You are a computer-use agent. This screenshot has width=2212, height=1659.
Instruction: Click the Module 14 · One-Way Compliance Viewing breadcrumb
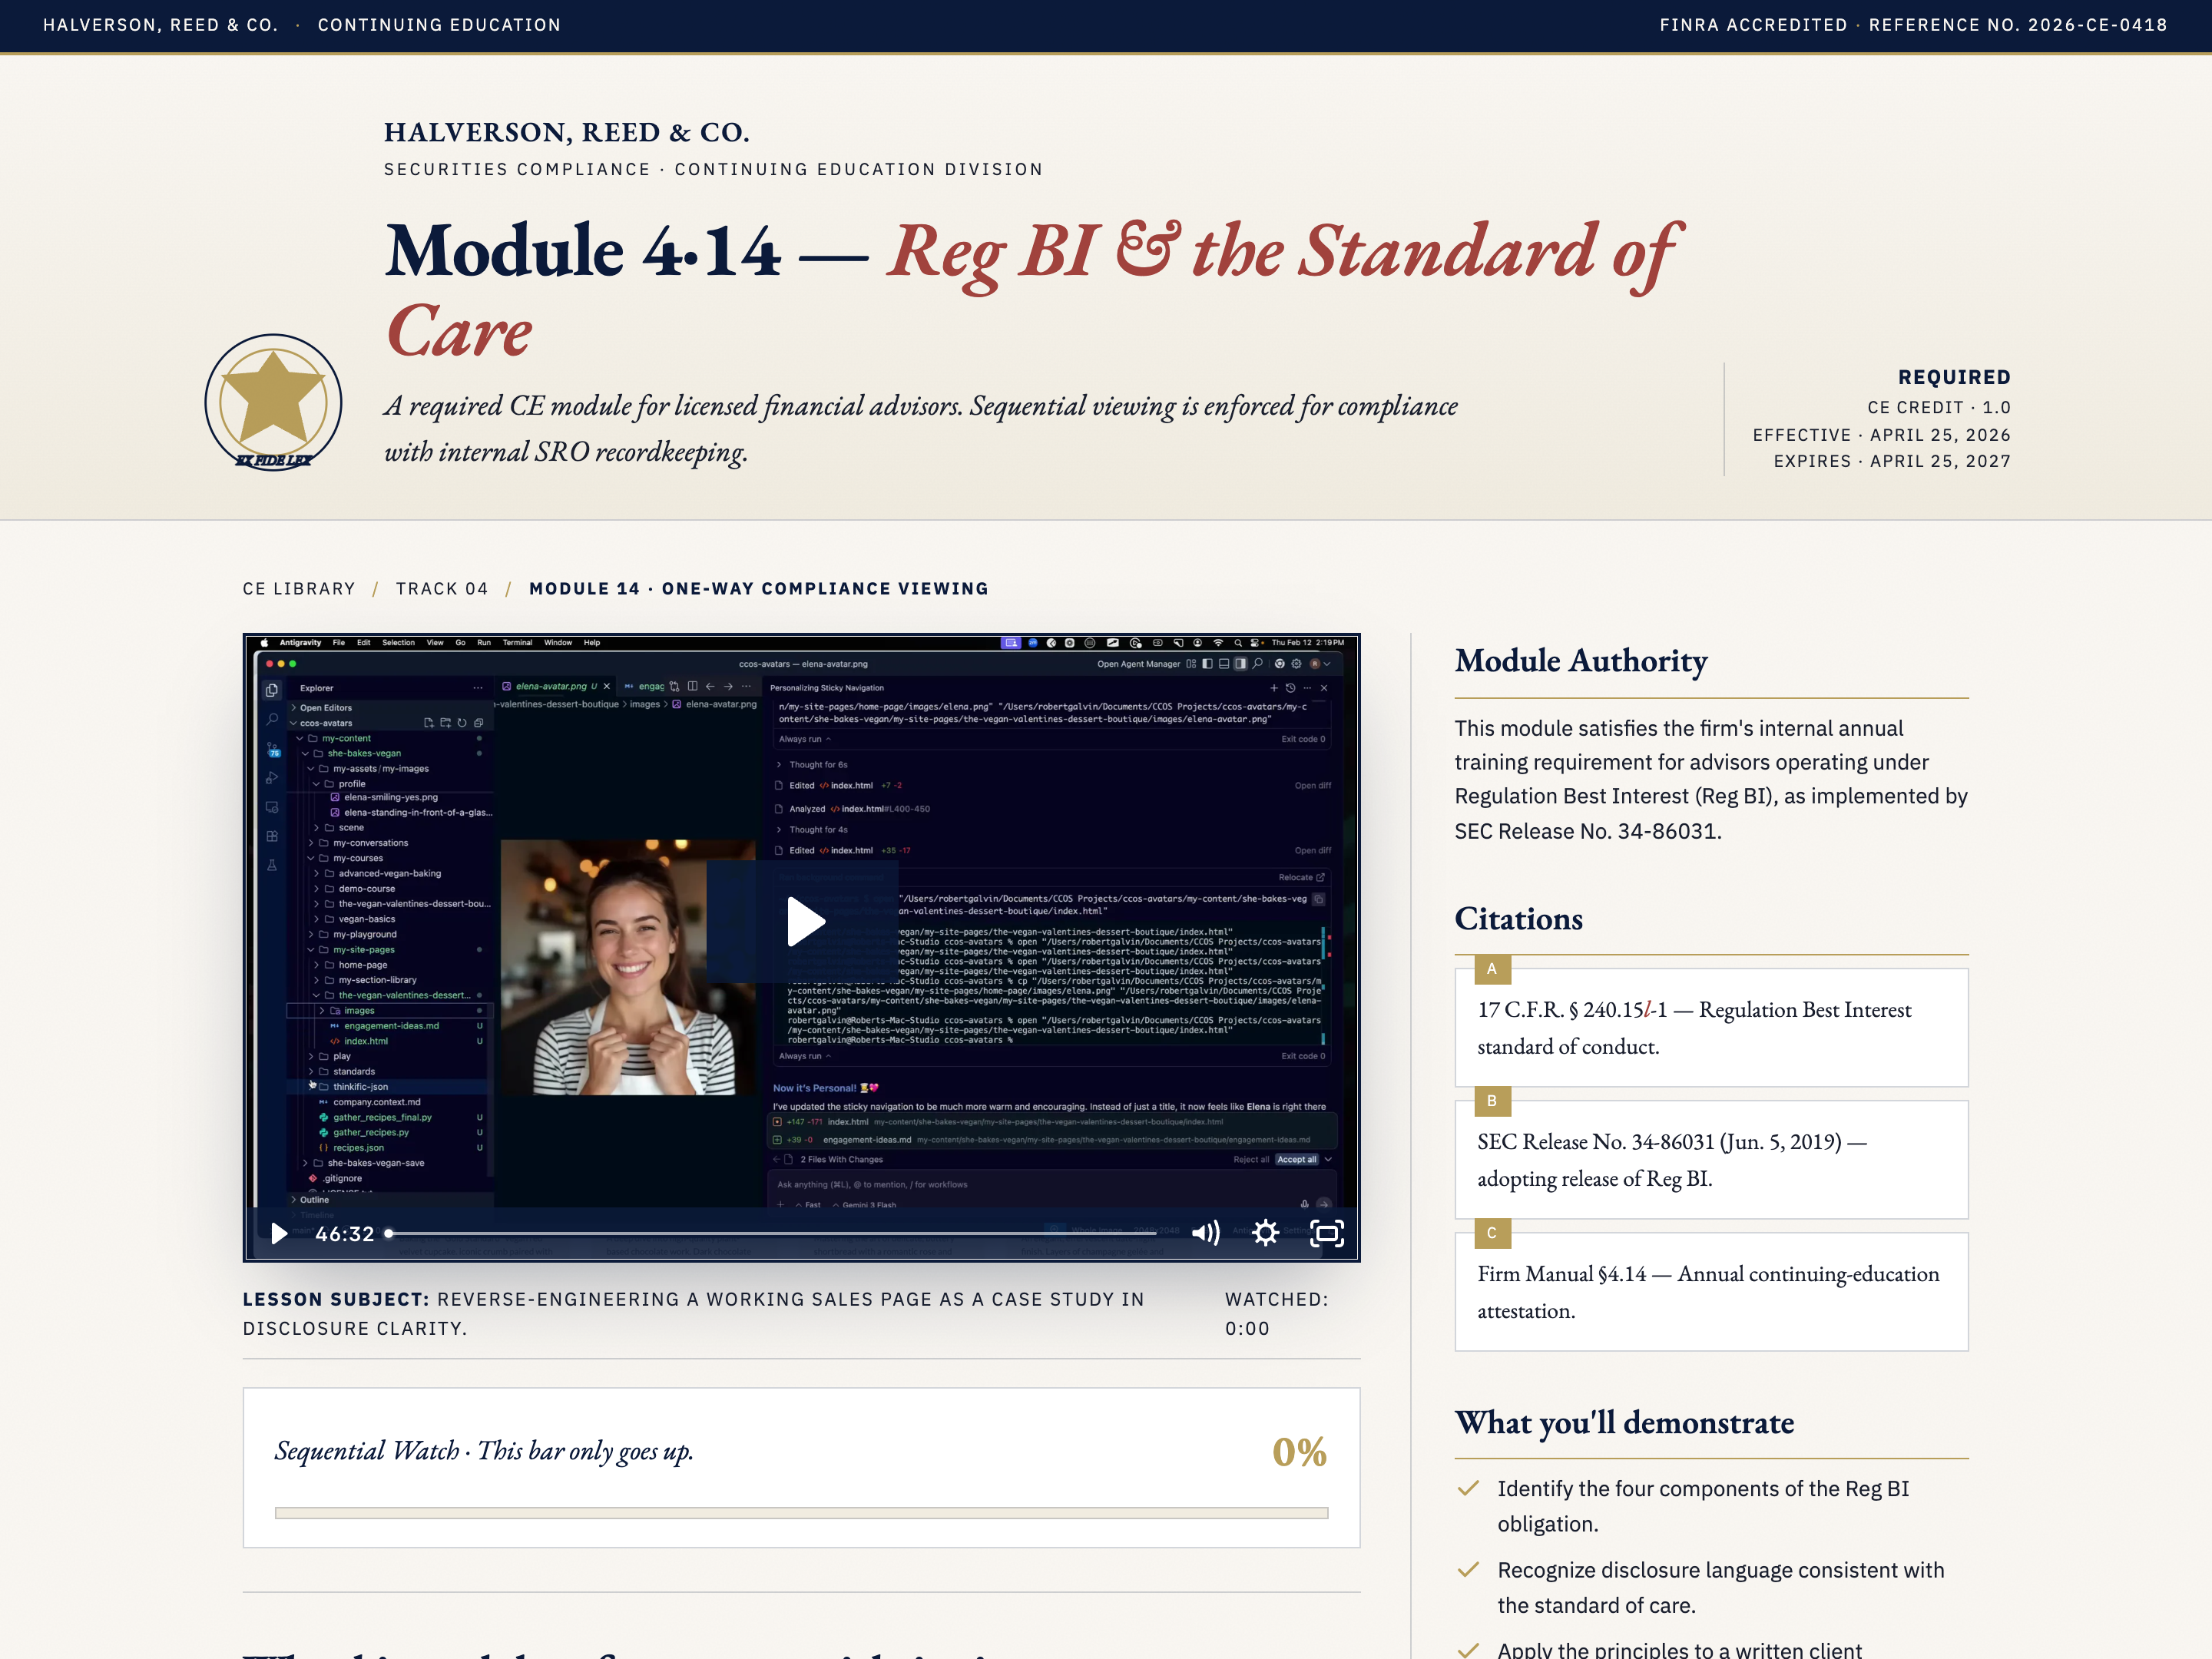pyautogui.click(x=759, y=589)
